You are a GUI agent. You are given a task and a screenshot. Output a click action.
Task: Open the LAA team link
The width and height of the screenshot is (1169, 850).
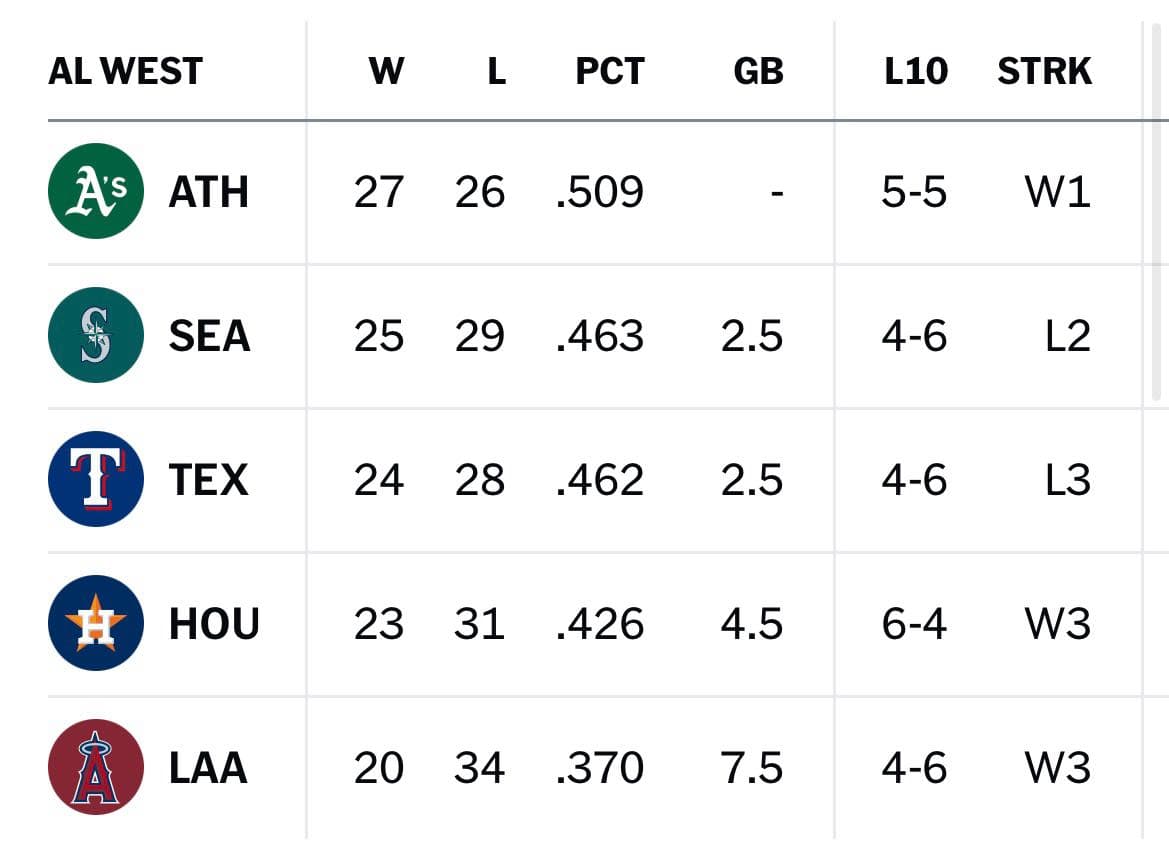208,767
